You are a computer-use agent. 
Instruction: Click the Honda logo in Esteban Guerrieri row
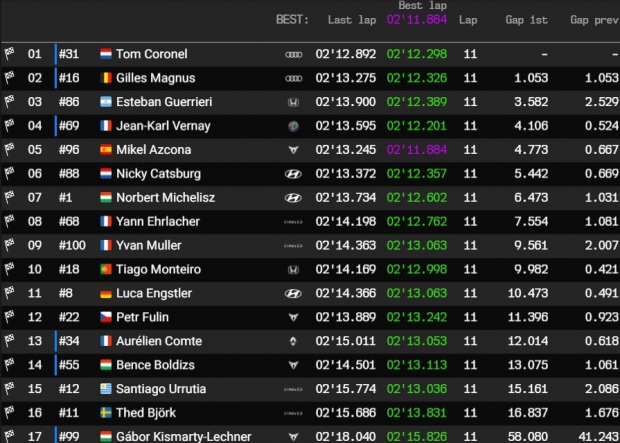293,102
